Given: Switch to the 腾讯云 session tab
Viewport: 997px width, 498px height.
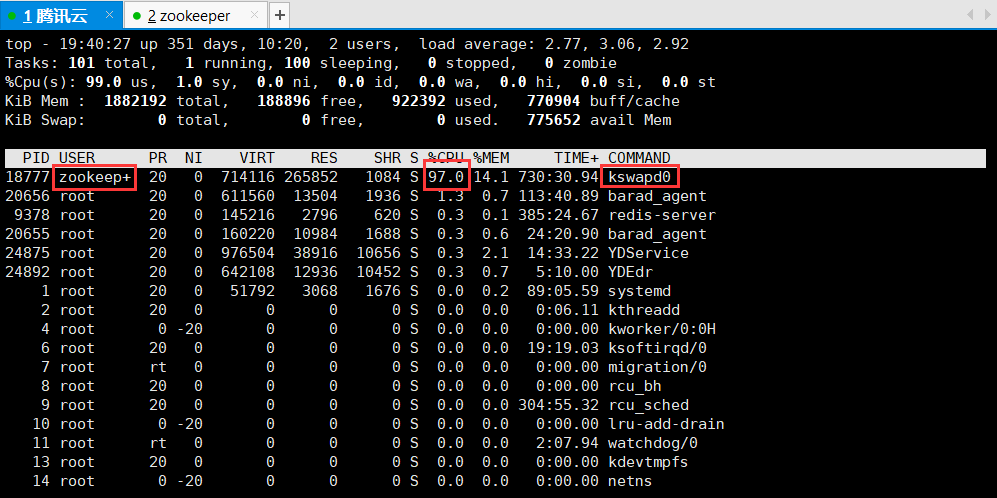Looking at the screenshot, I should pyautogui.click(x=61, y=16).
